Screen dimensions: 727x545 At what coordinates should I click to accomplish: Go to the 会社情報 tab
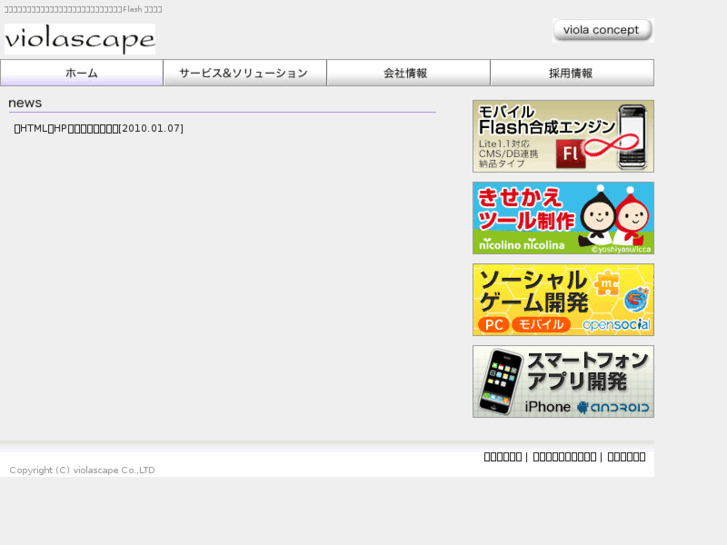coord(408,73)
